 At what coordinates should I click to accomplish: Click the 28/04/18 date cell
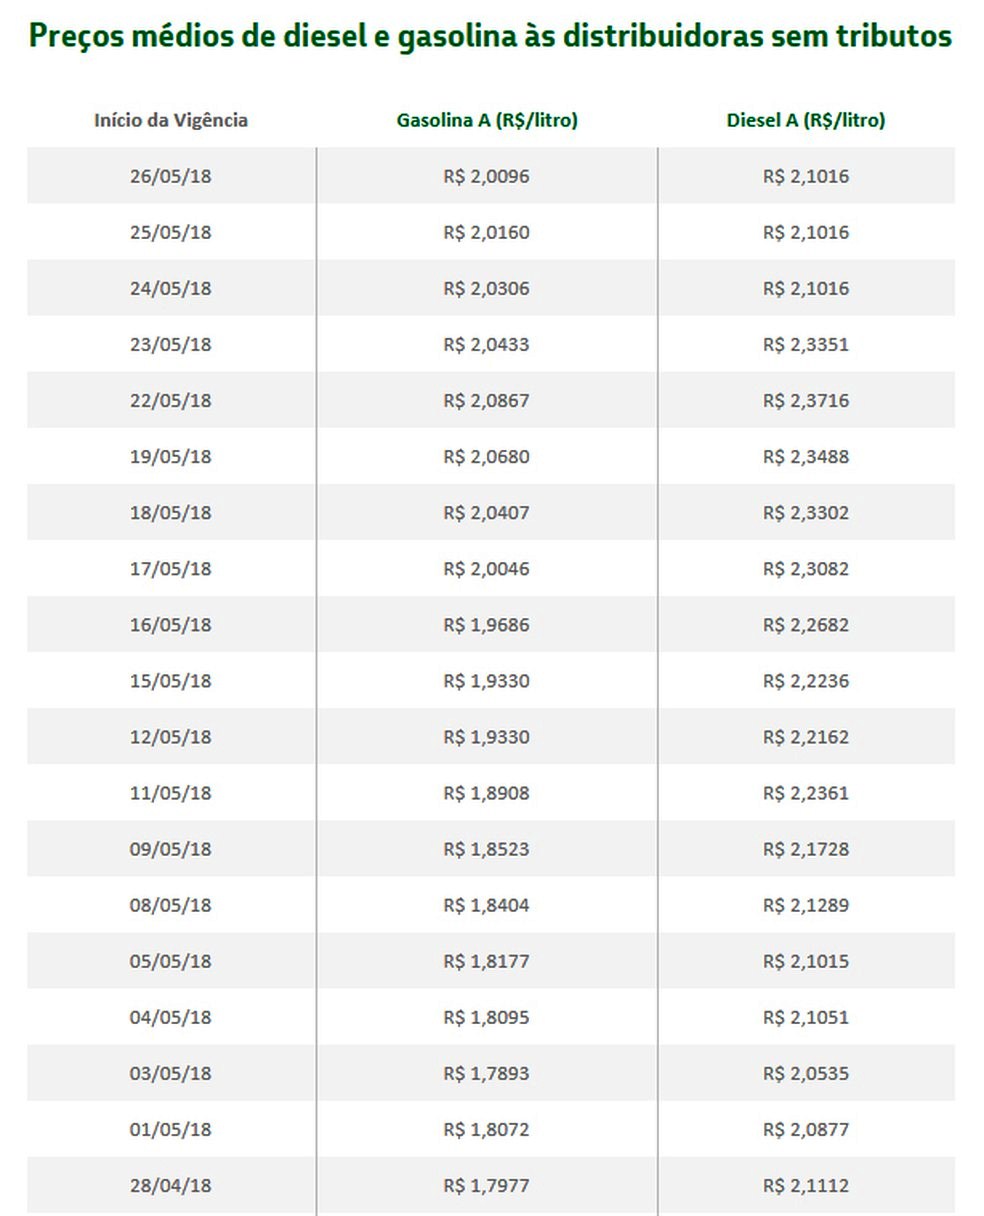point(171,1185)
